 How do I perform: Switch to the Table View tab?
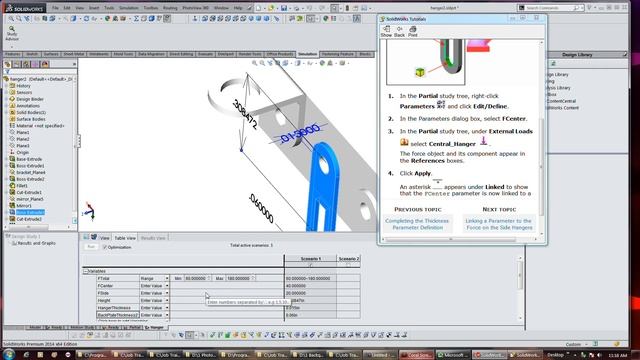tap(125, 238)
